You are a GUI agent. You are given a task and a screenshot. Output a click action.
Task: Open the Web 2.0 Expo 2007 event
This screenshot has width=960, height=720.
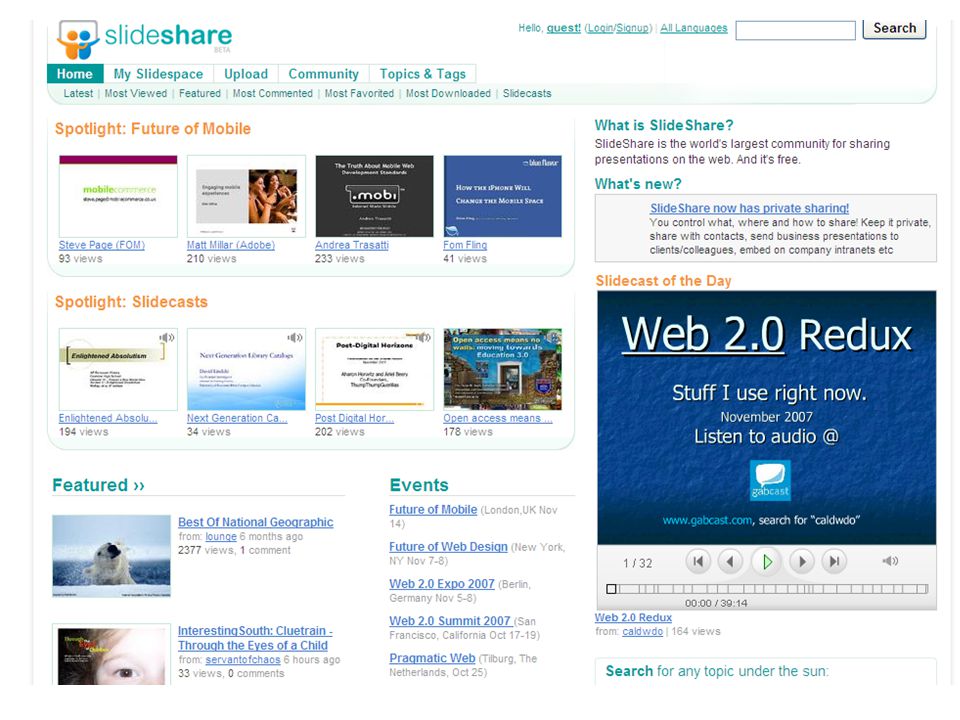tap(441, 584)
